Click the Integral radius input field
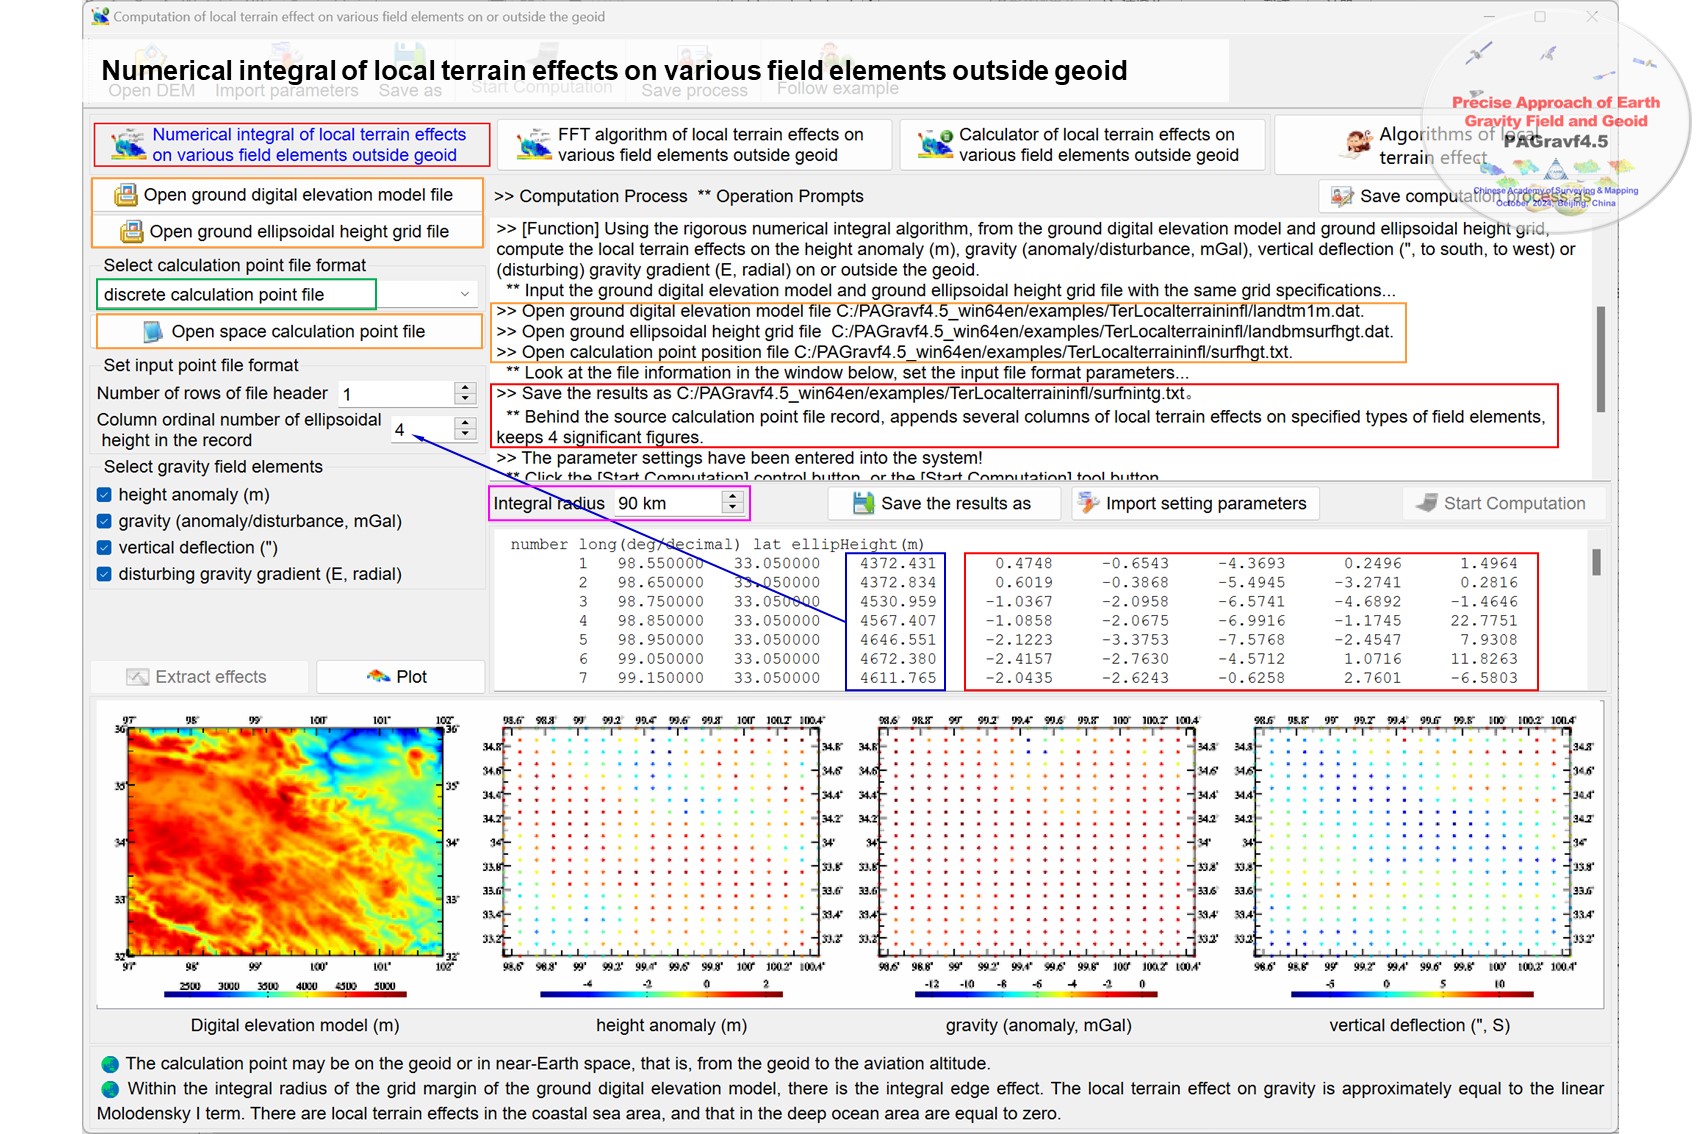The width and height of the screenshot is (1701, 1134). click(667, 503)
